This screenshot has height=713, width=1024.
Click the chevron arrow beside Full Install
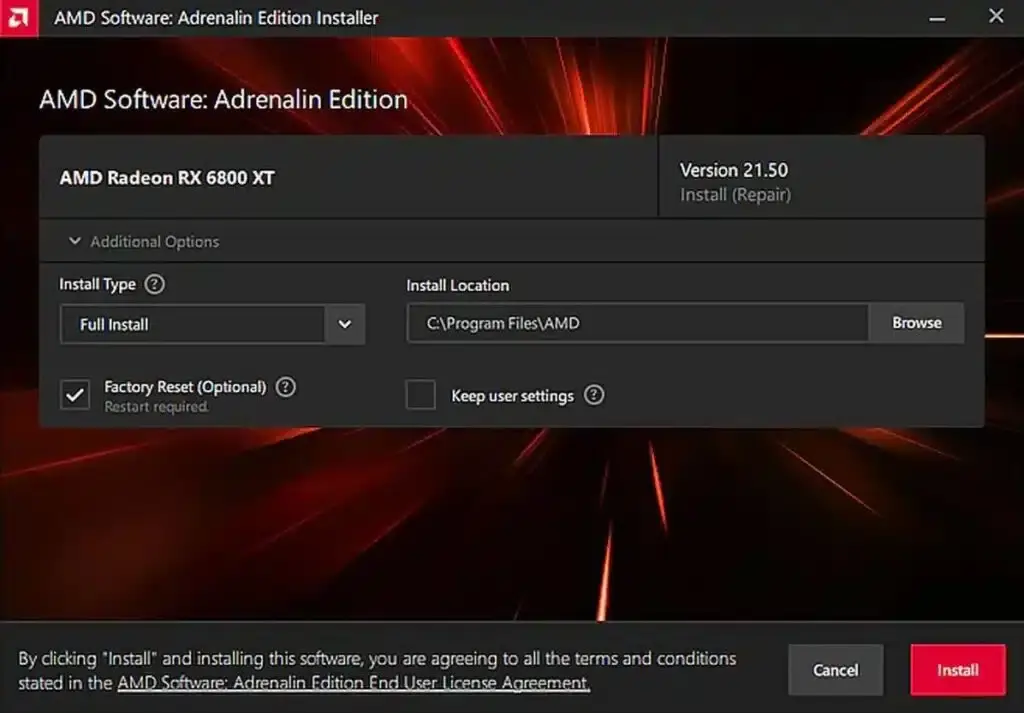(345, 324)
